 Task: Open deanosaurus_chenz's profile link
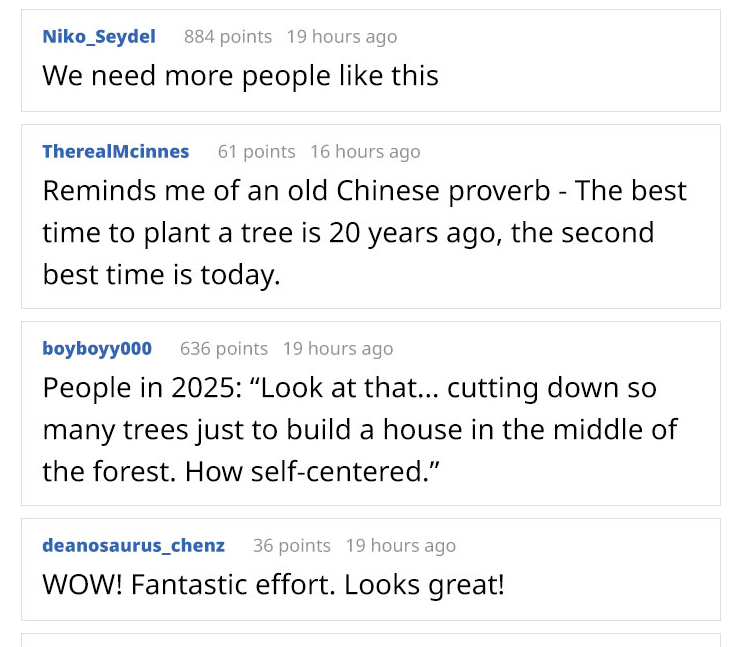[x=134, y=546]
